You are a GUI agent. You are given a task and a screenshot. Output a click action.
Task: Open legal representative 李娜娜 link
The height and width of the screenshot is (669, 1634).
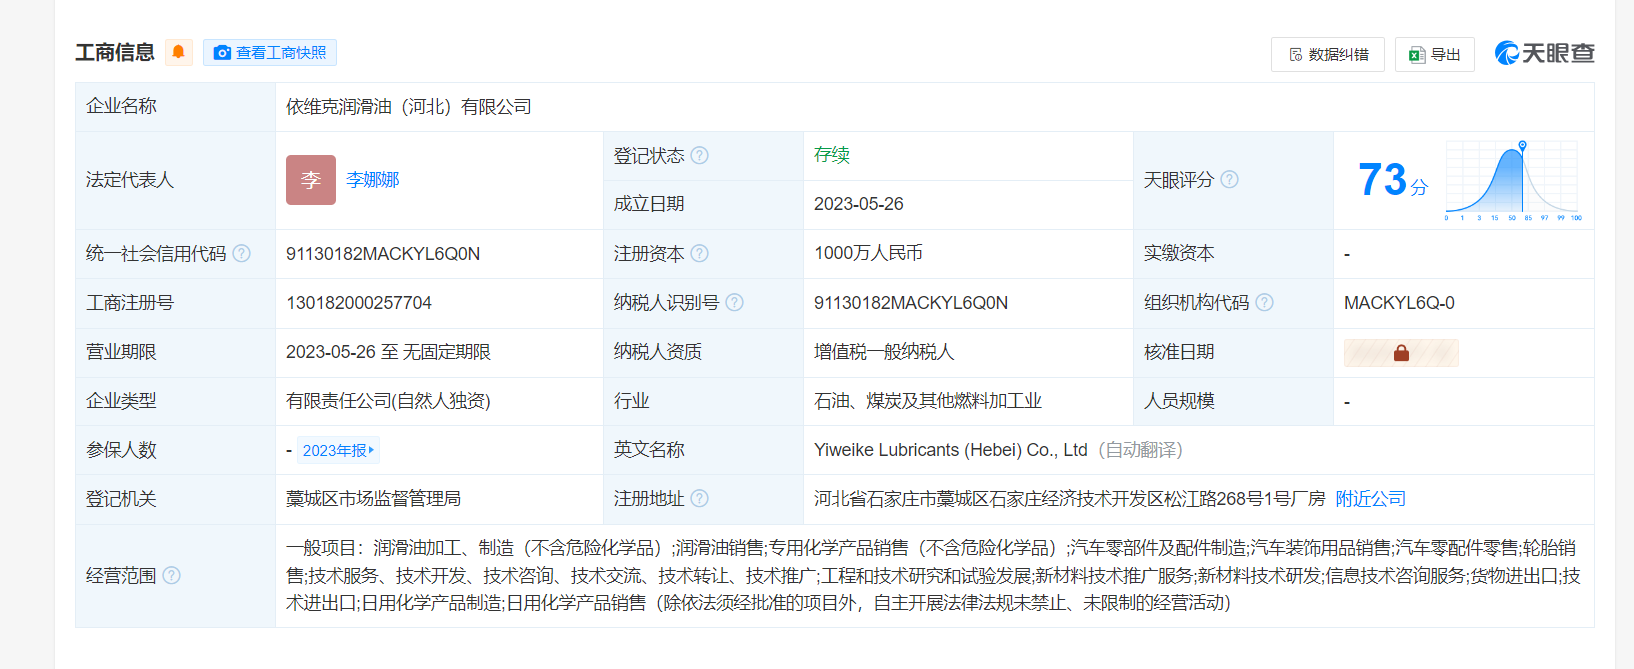click(x=373, y=180)
